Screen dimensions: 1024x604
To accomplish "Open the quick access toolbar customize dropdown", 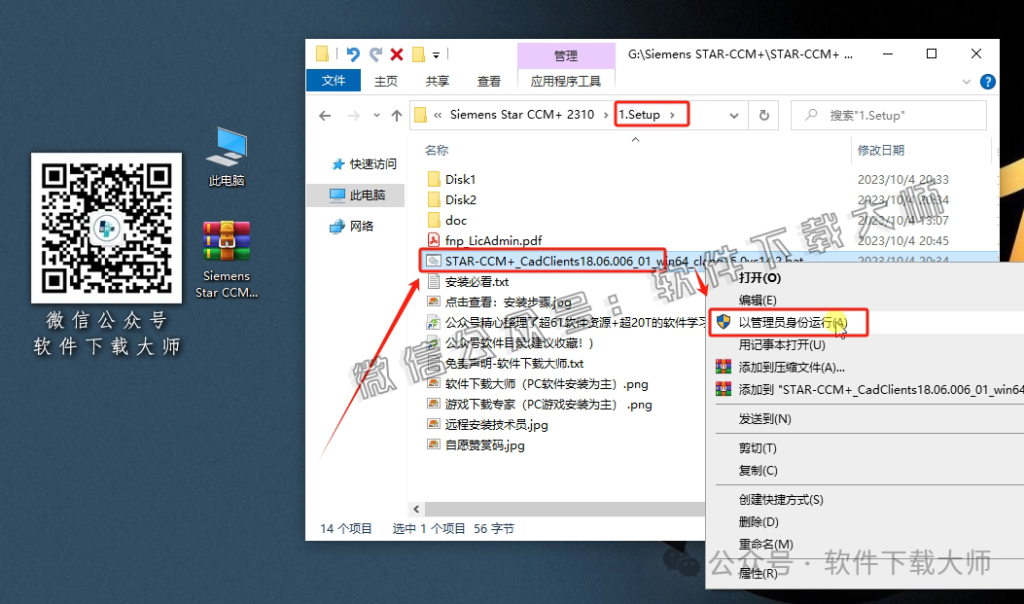I will 437,55.
